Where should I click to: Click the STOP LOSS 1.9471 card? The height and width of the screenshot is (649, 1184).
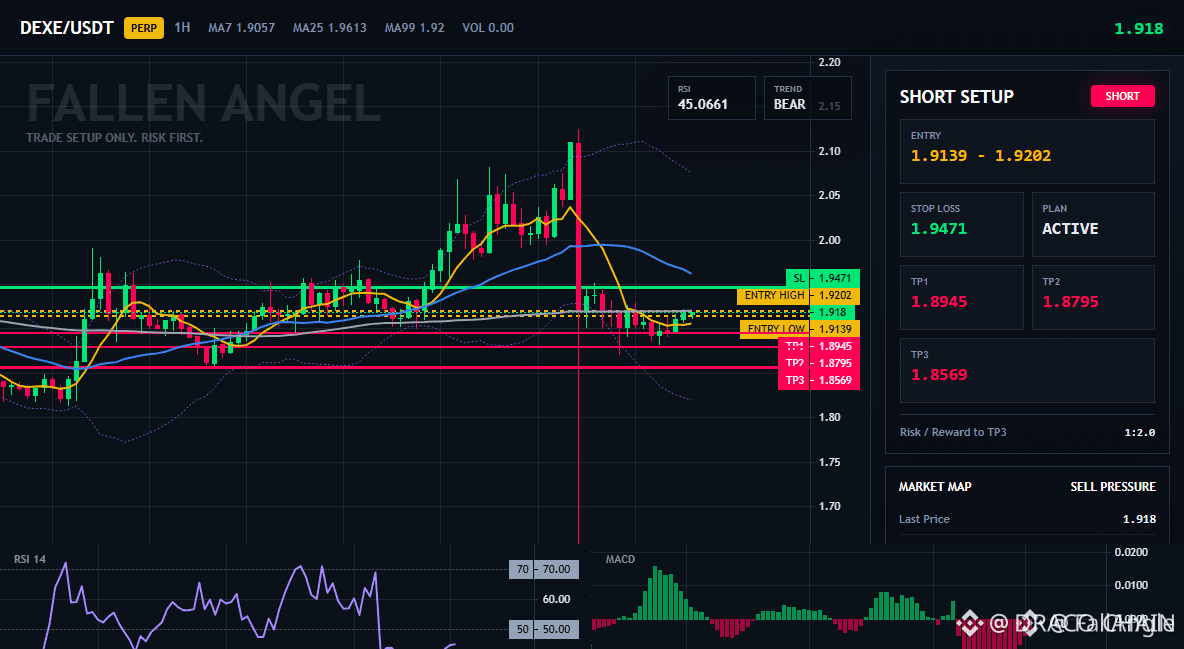(961, 224)
